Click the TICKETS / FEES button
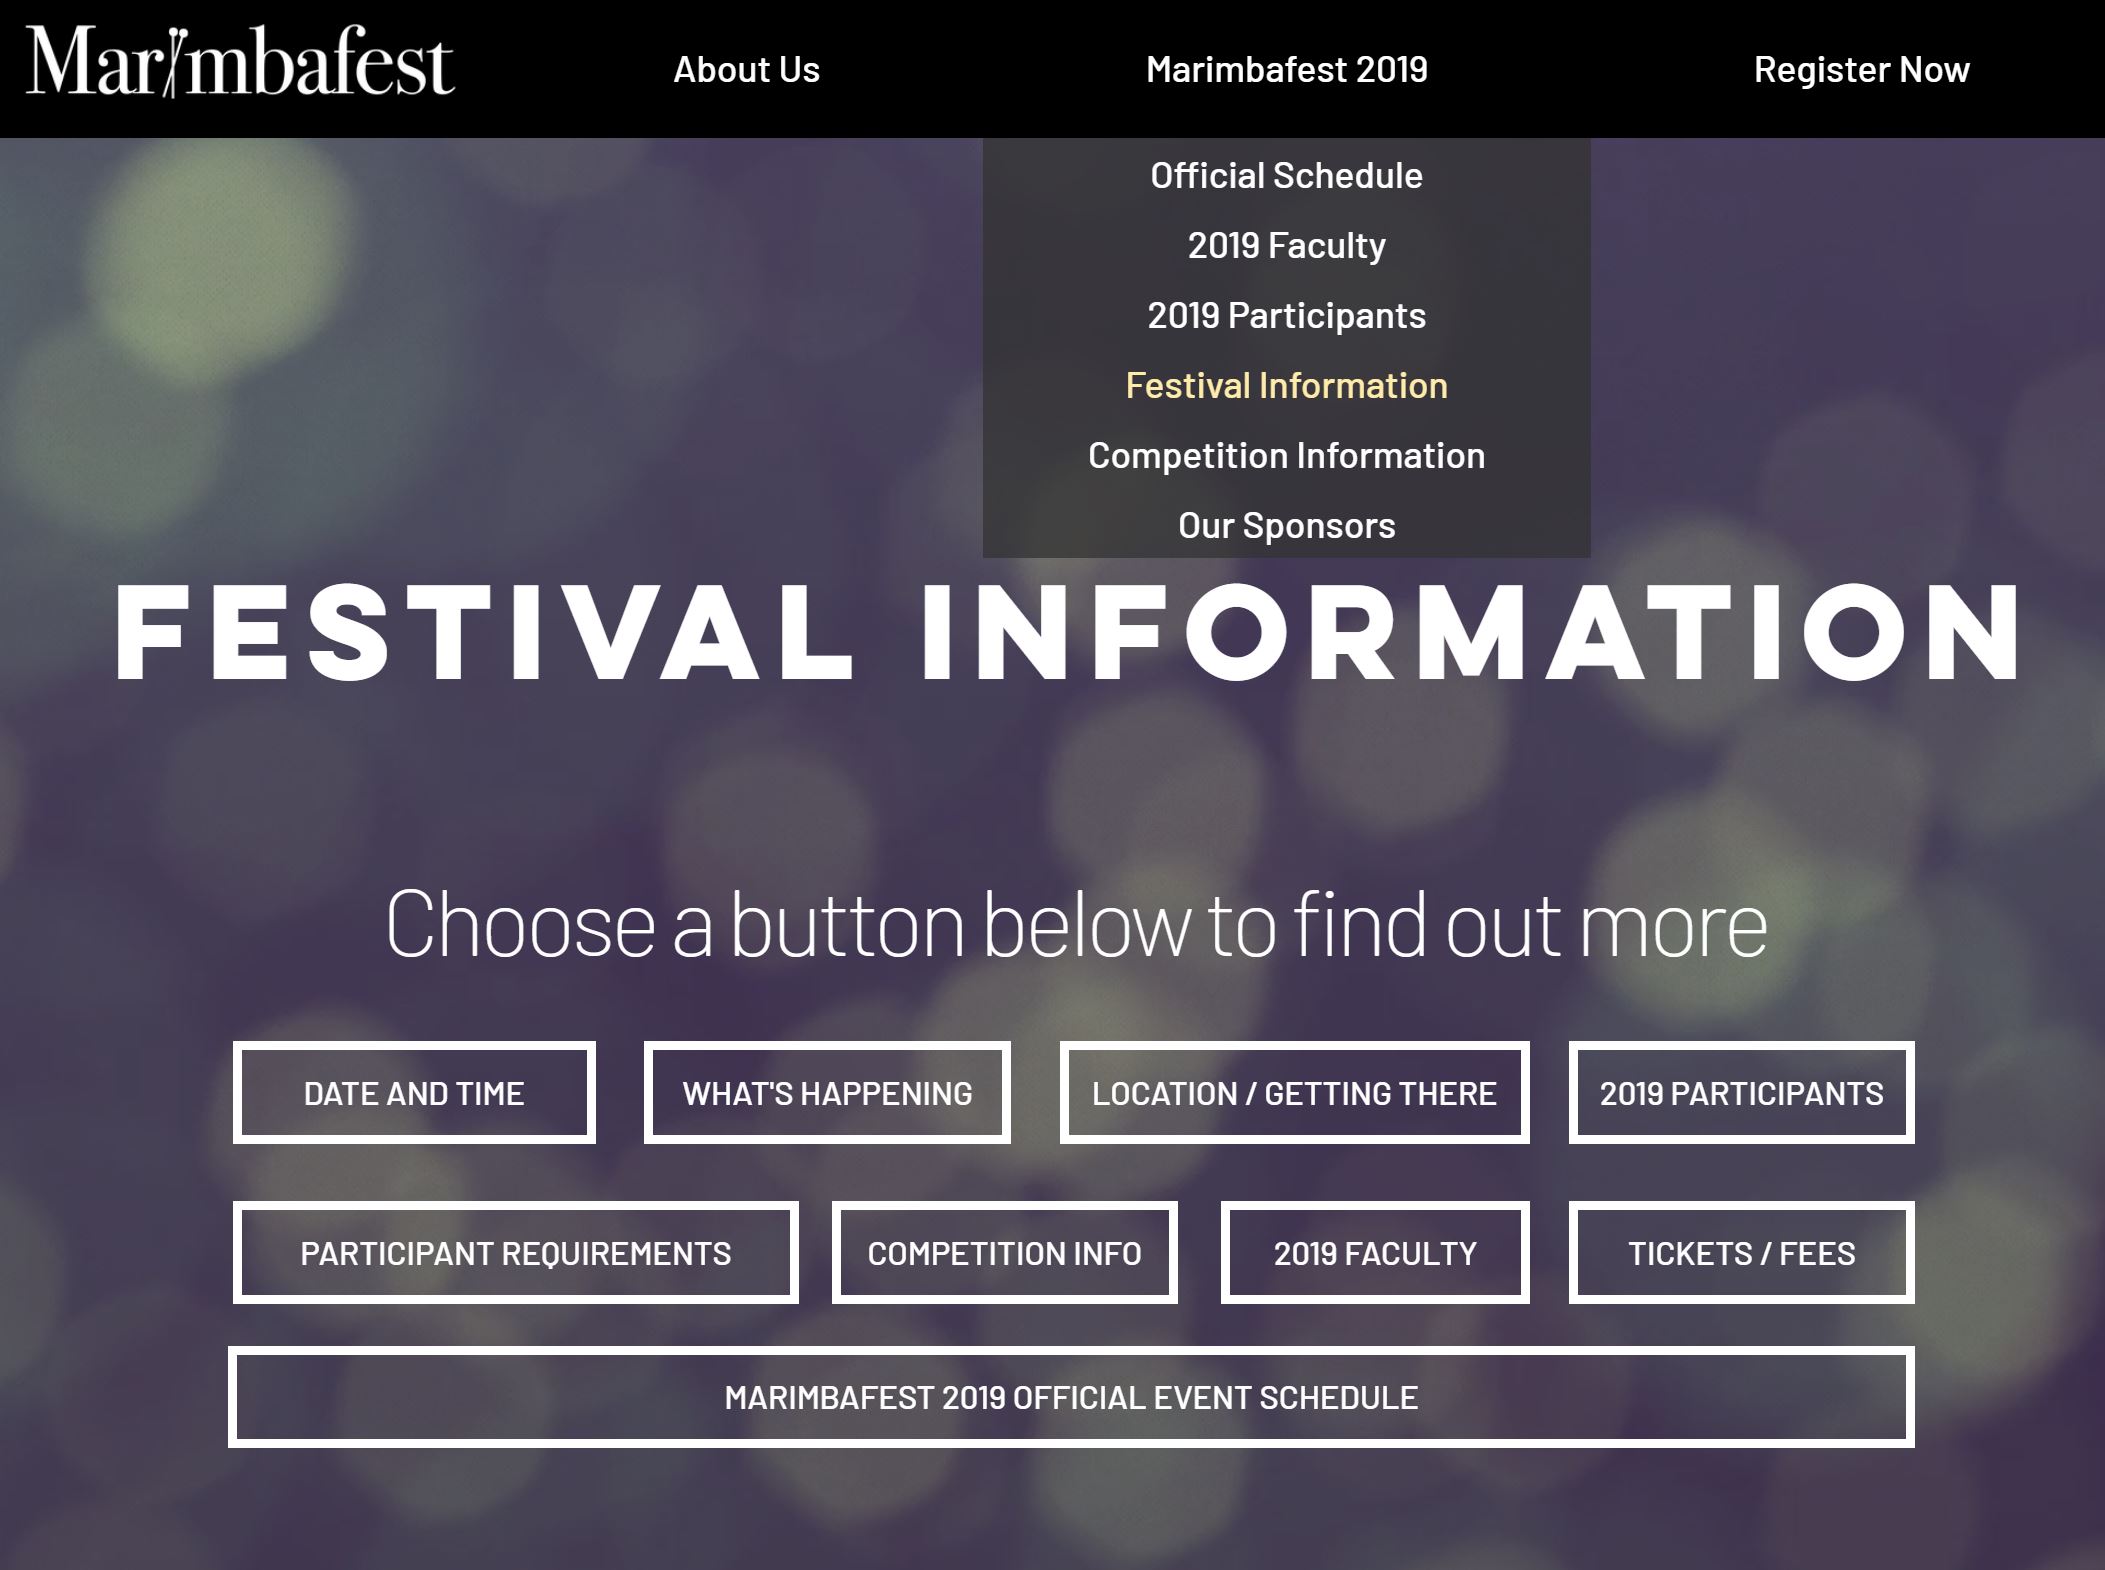Screen dimensions: 2105x1570 (x=1741, y=1252)
